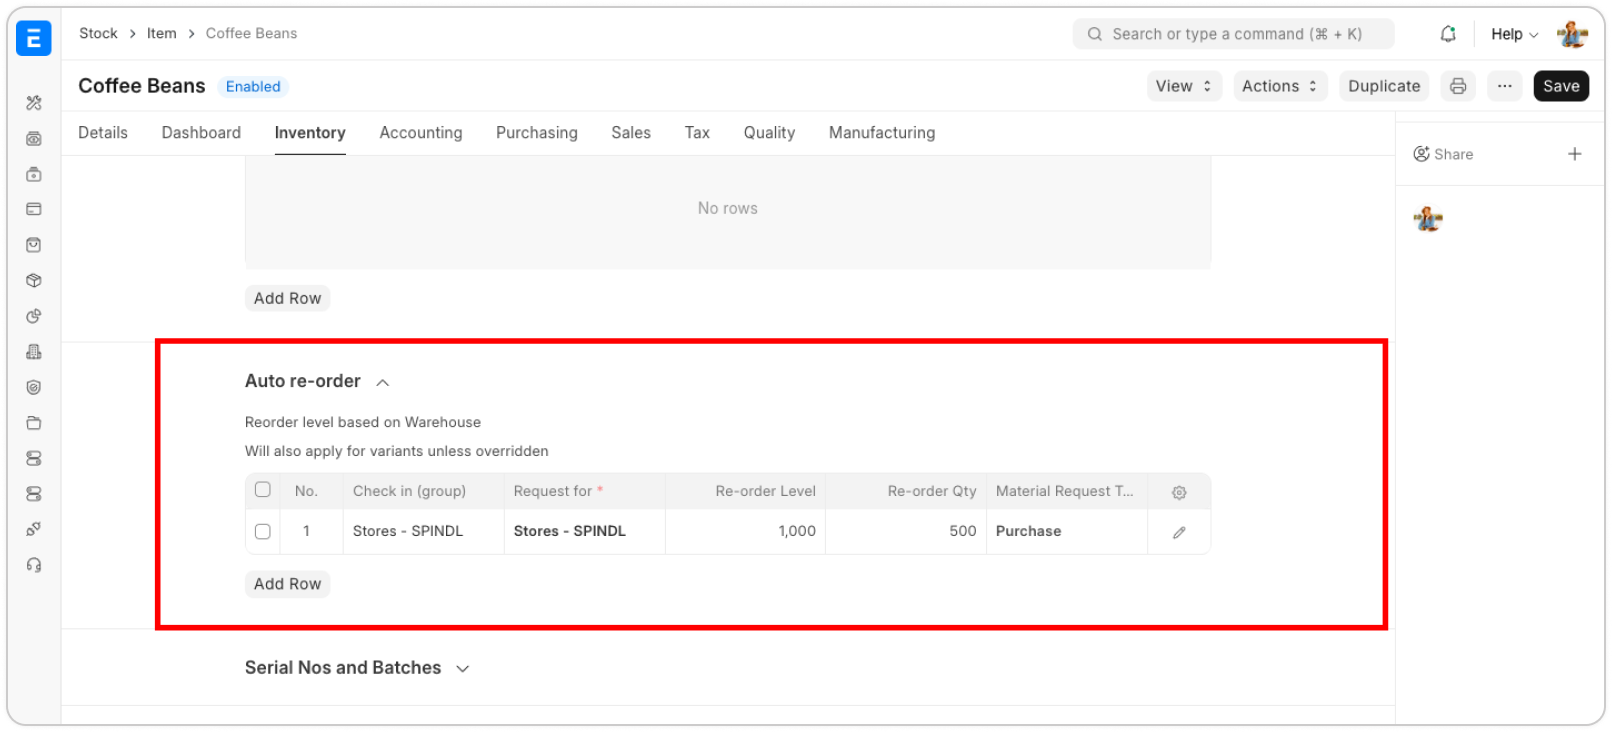
Task: Open the user avatar menu in the header
Action: [1572, 34]
